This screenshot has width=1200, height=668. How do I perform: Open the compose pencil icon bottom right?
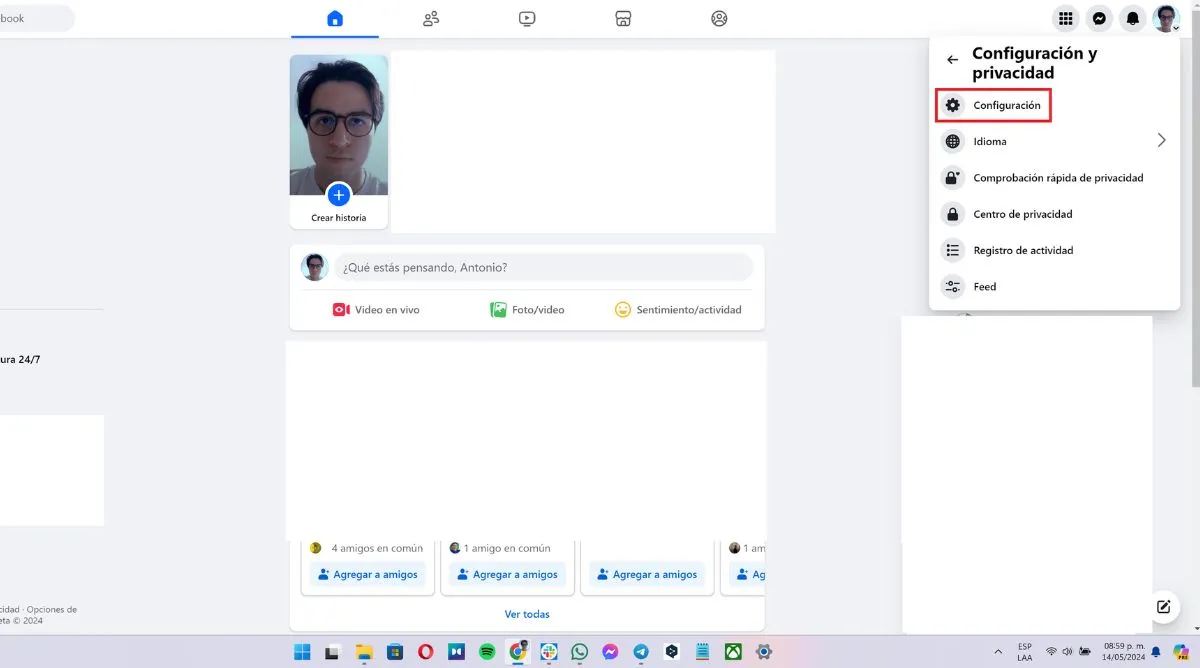pyautogui.click(x=1163, y=606)
